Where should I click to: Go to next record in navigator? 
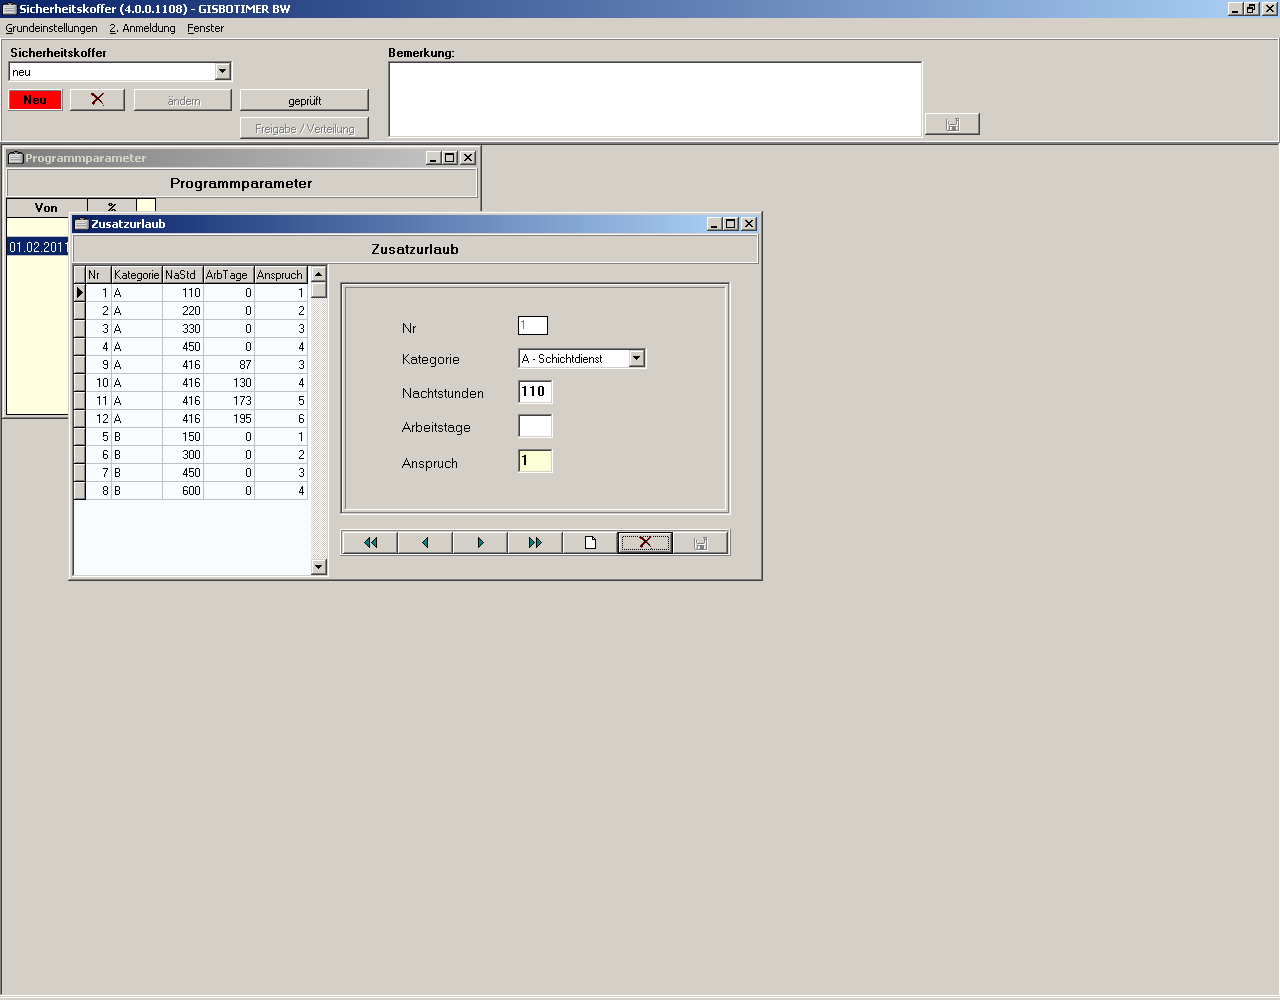point(480,543)
